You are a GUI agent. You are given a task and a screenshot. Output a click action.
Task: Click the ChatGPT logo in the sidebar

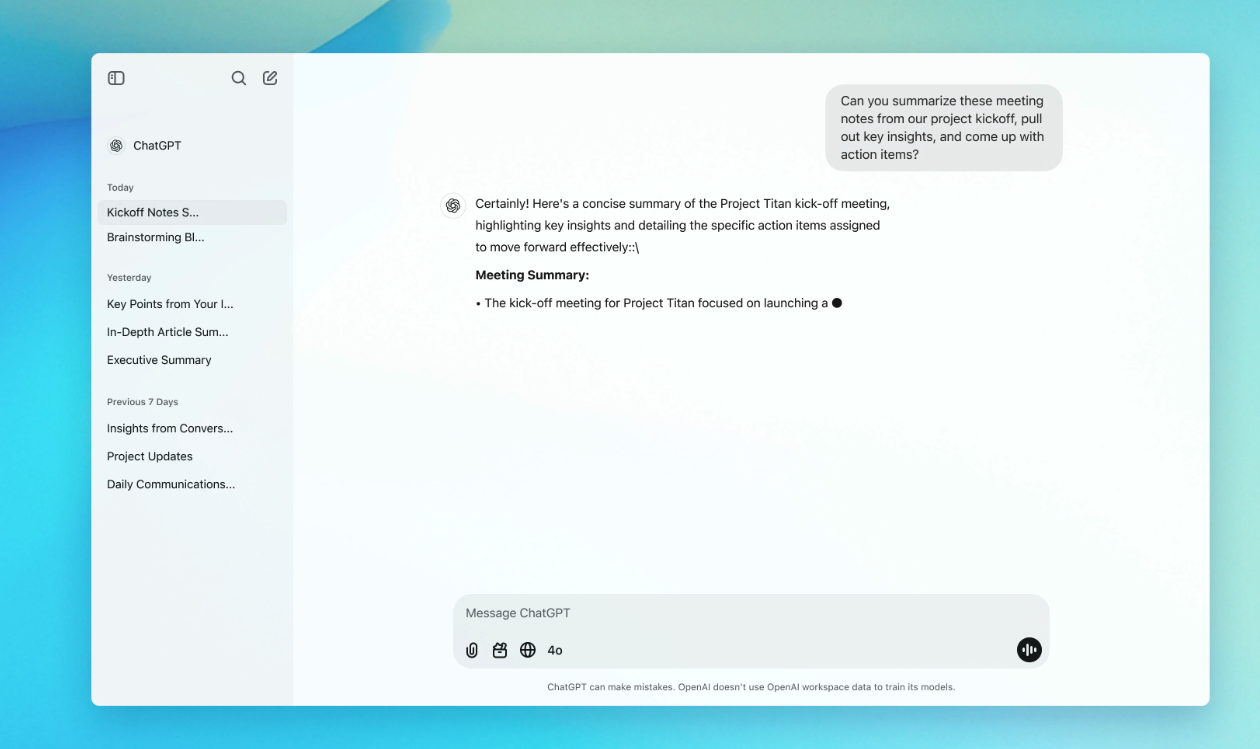click(116, 145)
